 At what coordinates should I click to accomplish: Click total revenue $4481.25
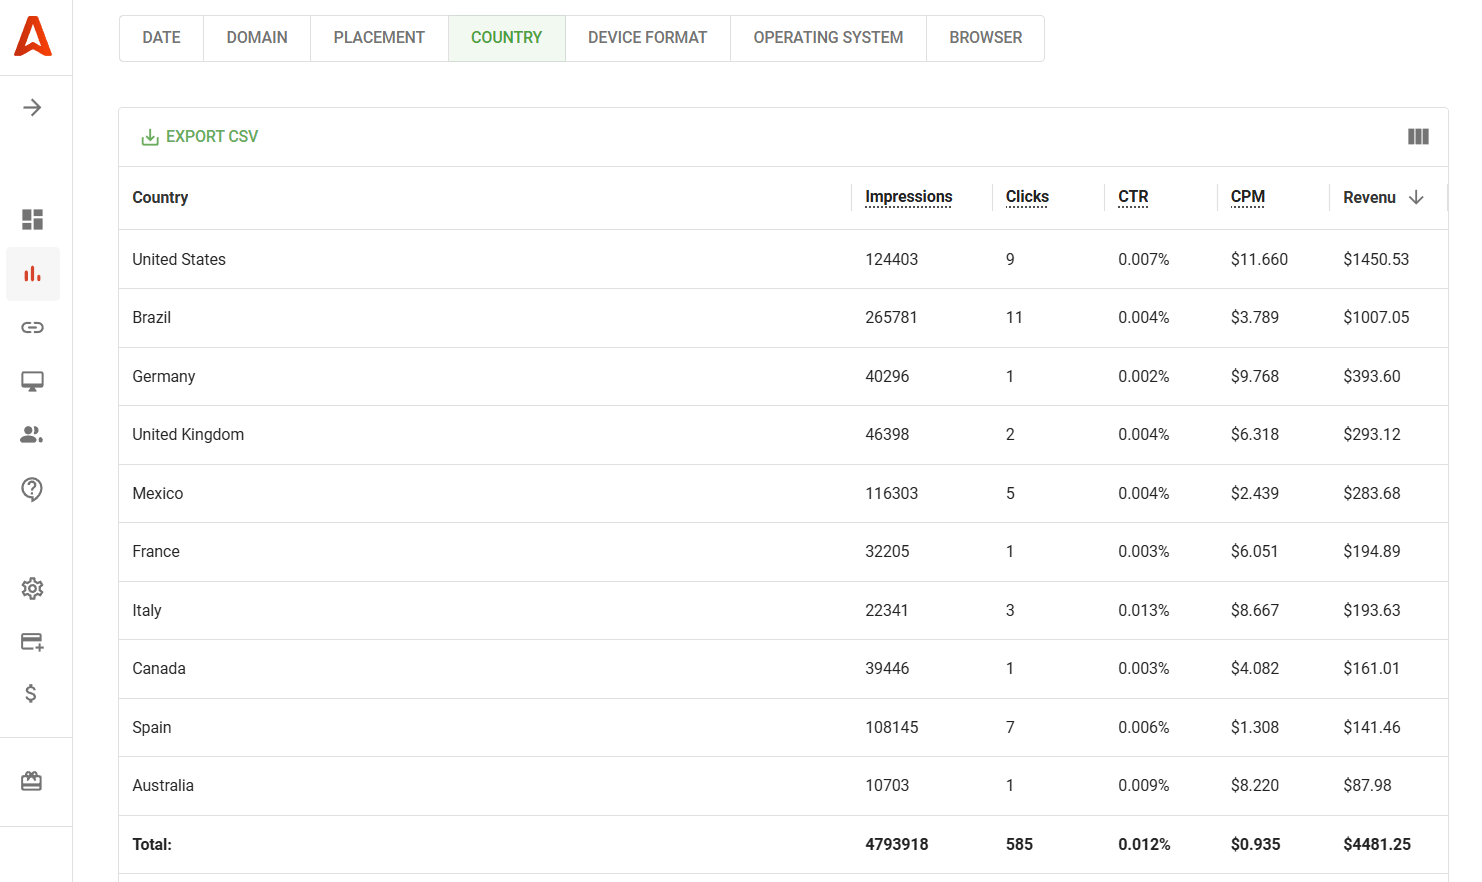(1377, 844)
